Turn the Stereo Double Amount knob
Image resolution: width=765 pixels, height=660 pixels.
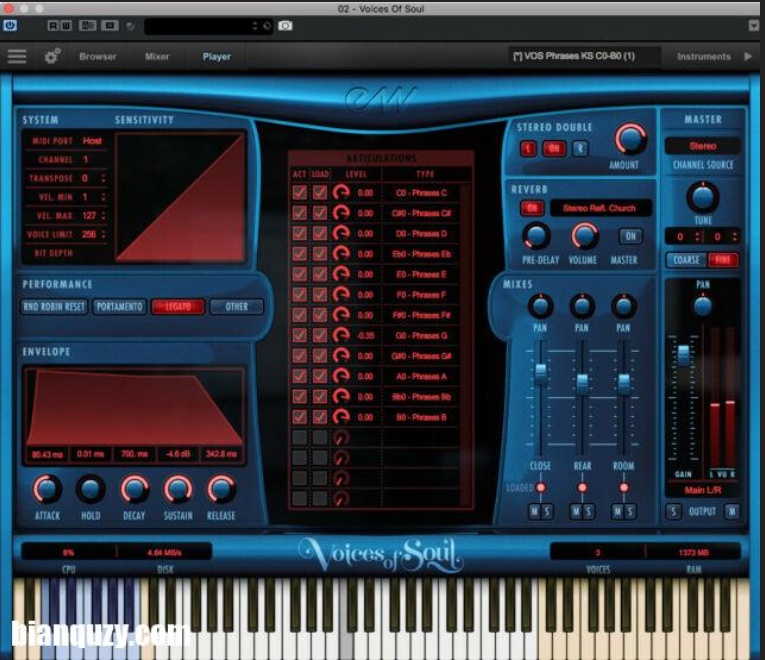click(630, 139)
